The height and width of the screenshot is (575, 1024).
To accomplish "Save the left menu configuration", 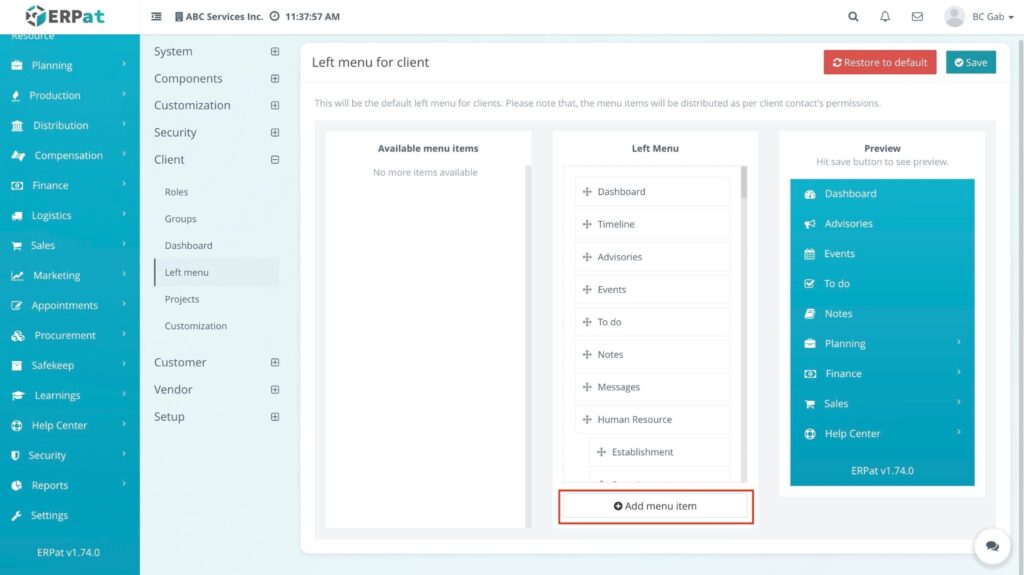I will click(x=970, y=63).
